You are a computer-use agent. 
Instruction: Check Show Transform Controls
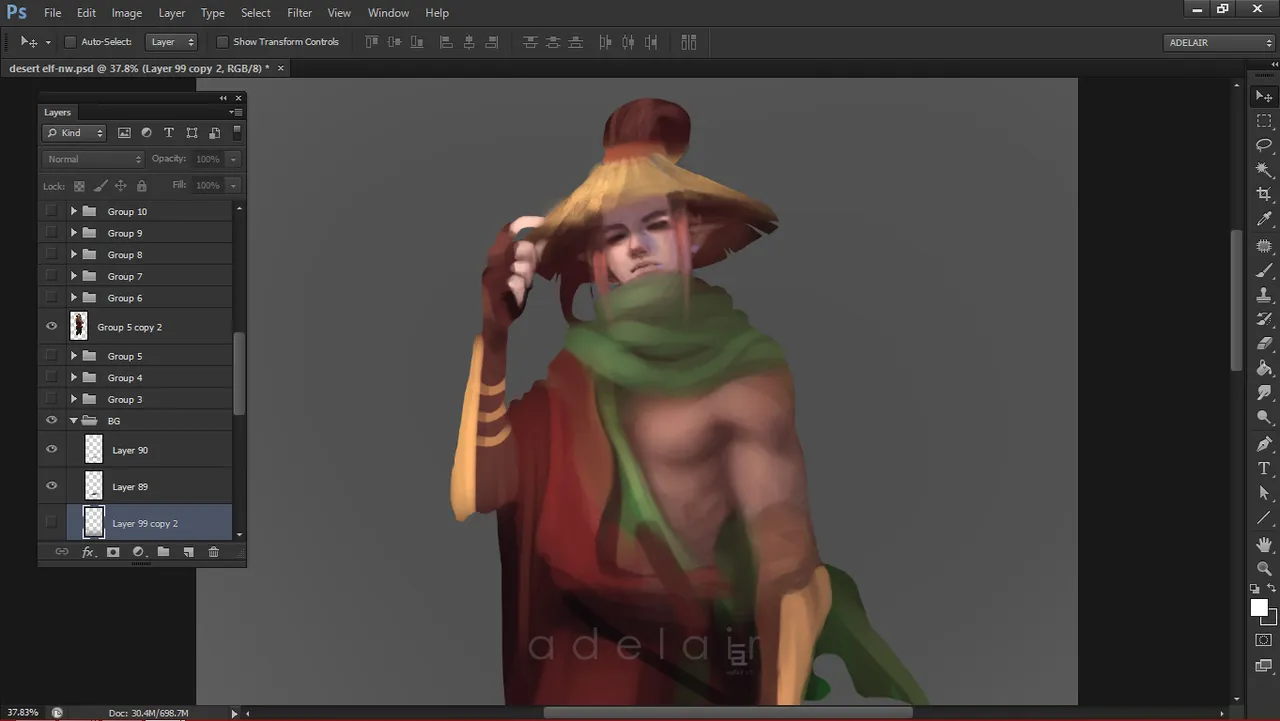pos(222,42)
